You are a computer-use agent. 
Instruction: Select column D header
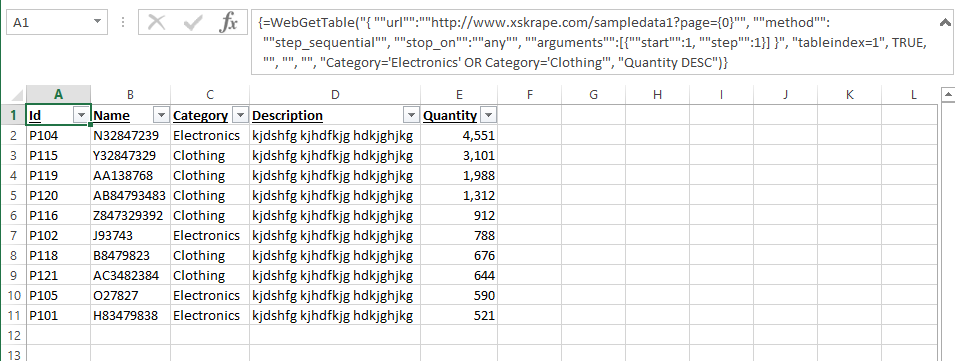335,94
